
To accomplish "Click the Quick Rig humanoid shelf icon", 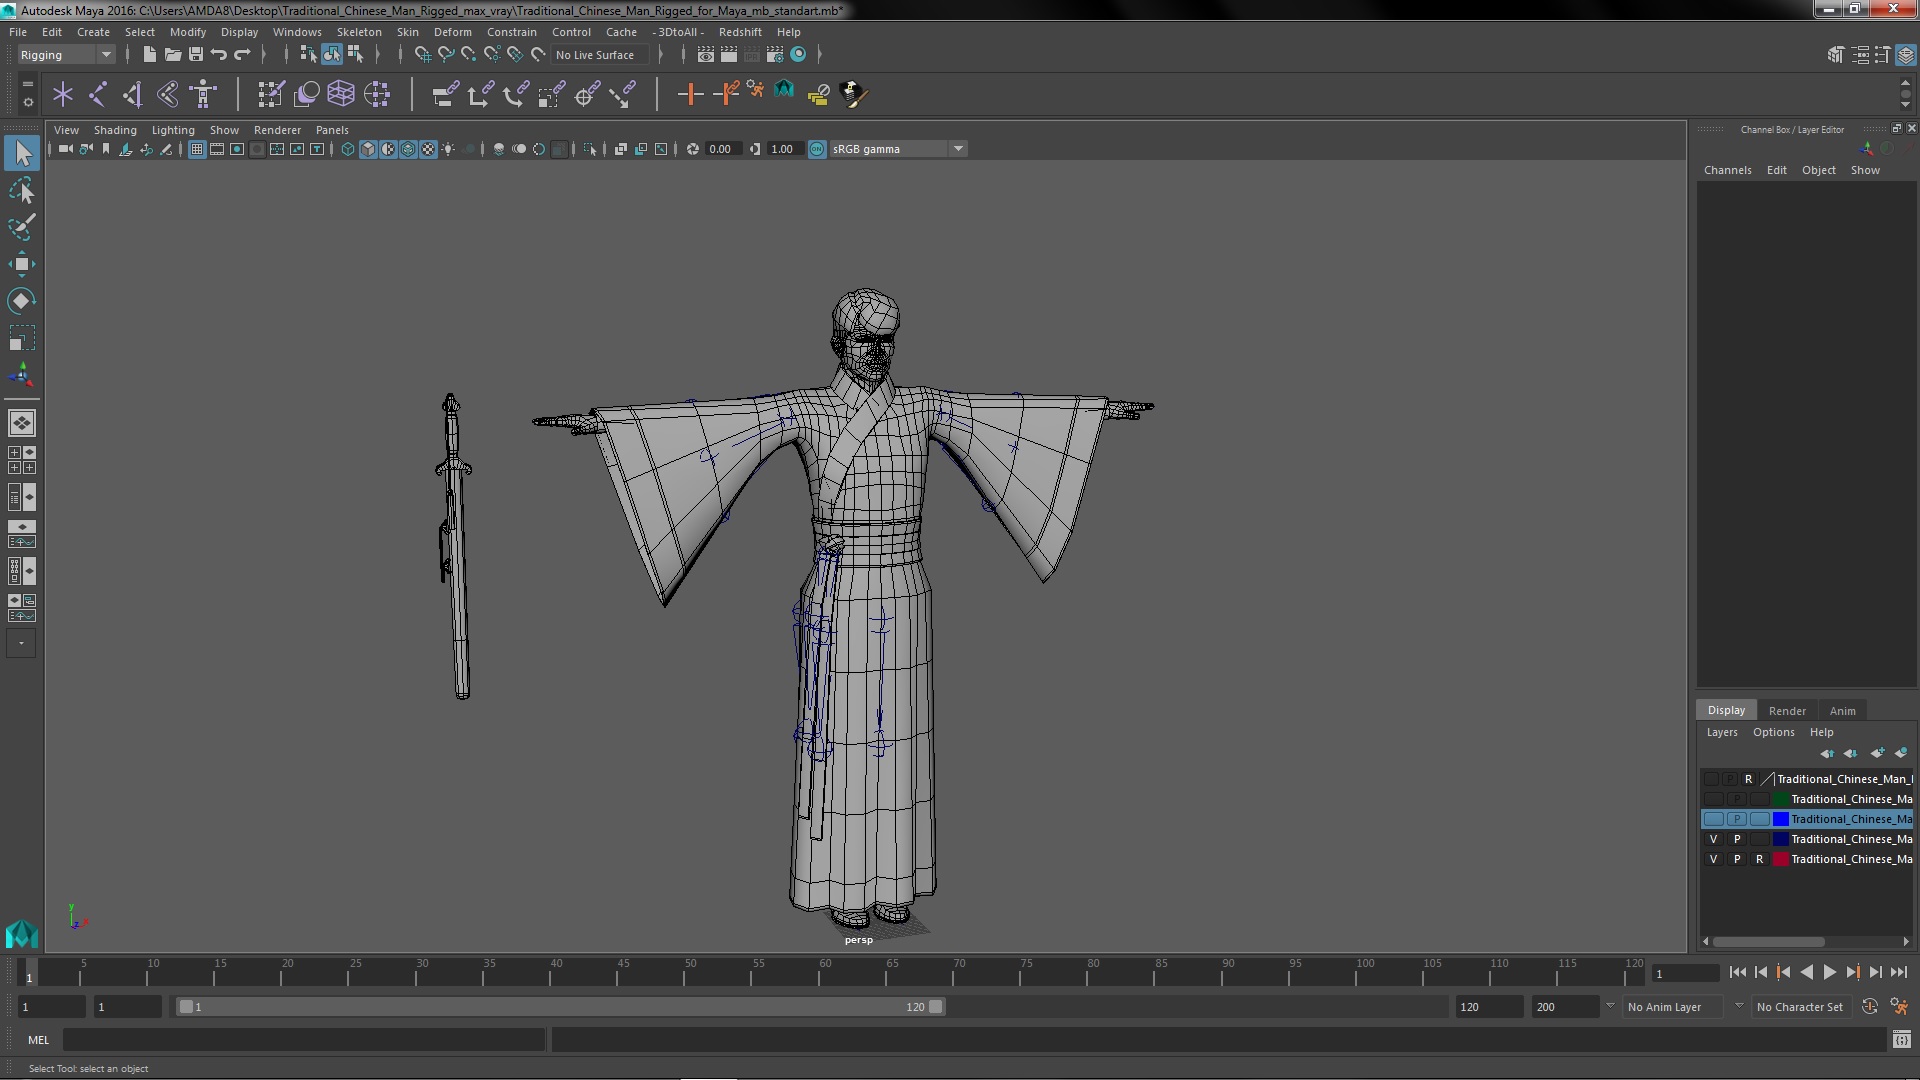I will click(204, 94).
